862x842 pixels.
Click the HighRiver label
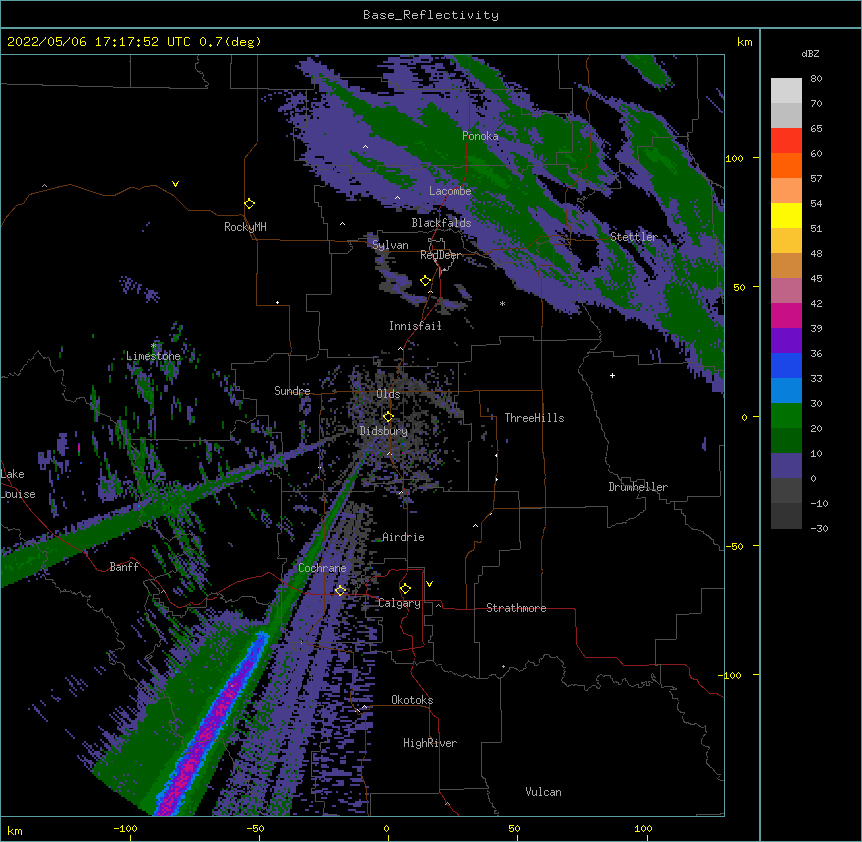point(430,743)
